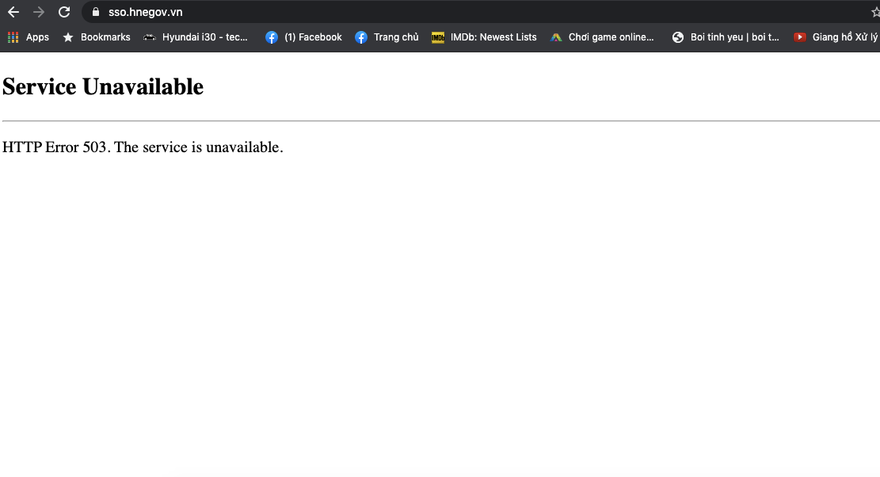Click empty address bar space right of URL

500,12
